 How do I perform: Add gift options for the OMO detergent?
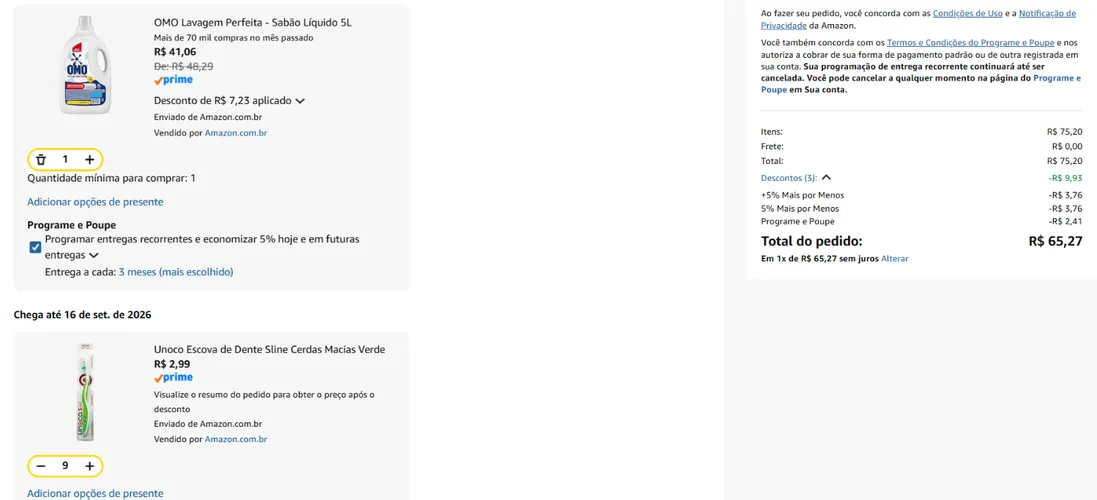click(95, 202)
